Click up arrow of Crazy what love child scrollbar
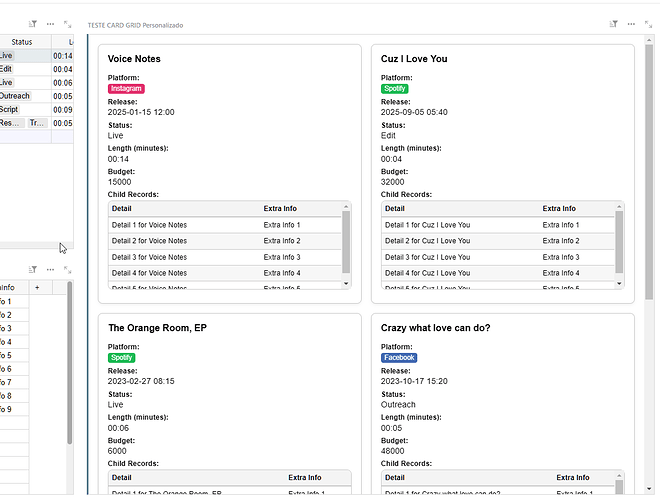The width and height of the screenshot is (660, 500). (619, 476)
